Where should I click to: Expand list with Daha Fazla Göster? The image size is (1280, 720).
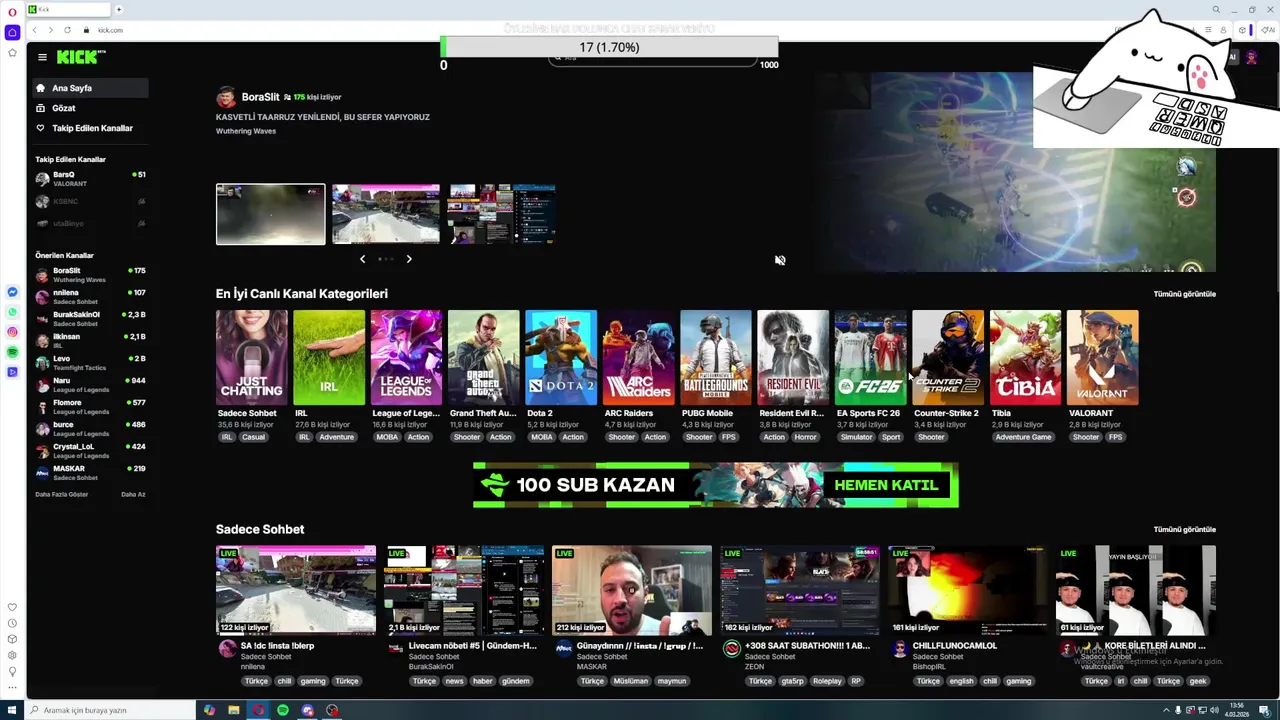[62, 494]
